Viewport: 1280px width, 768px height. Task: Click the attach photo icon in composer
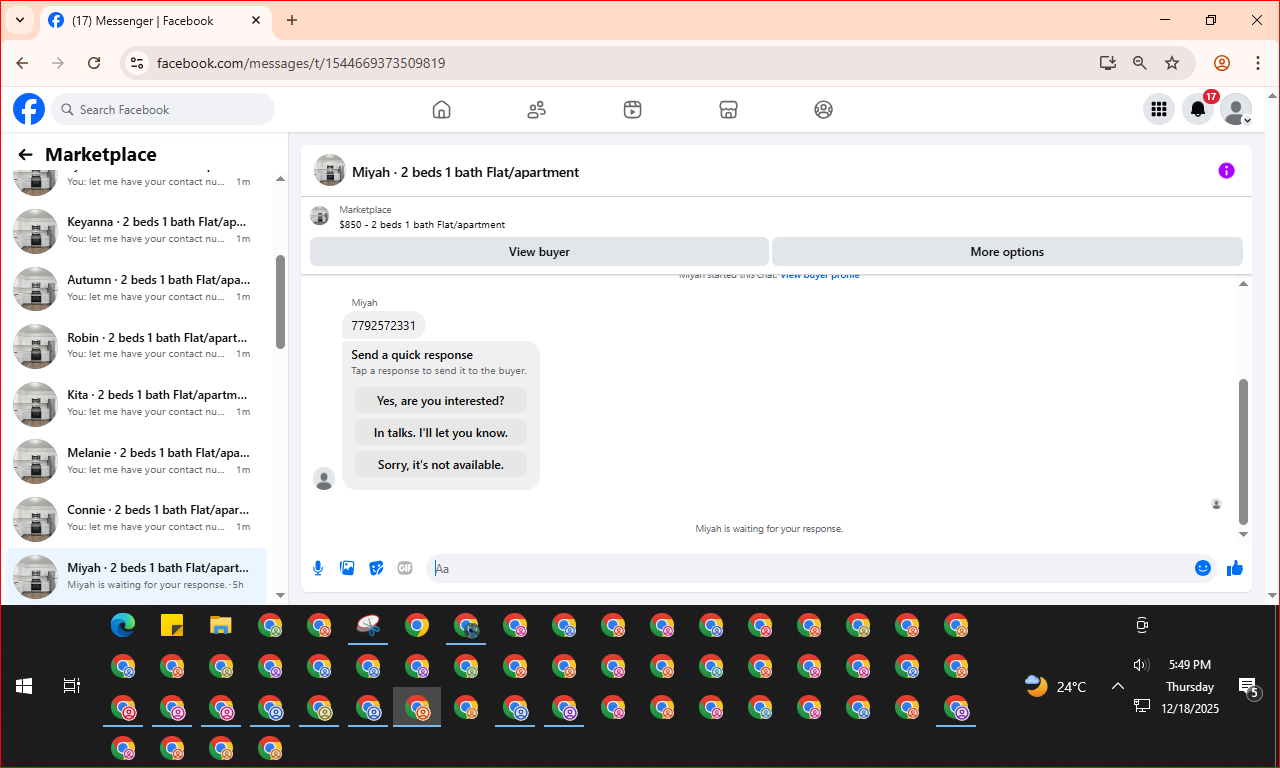347,568
